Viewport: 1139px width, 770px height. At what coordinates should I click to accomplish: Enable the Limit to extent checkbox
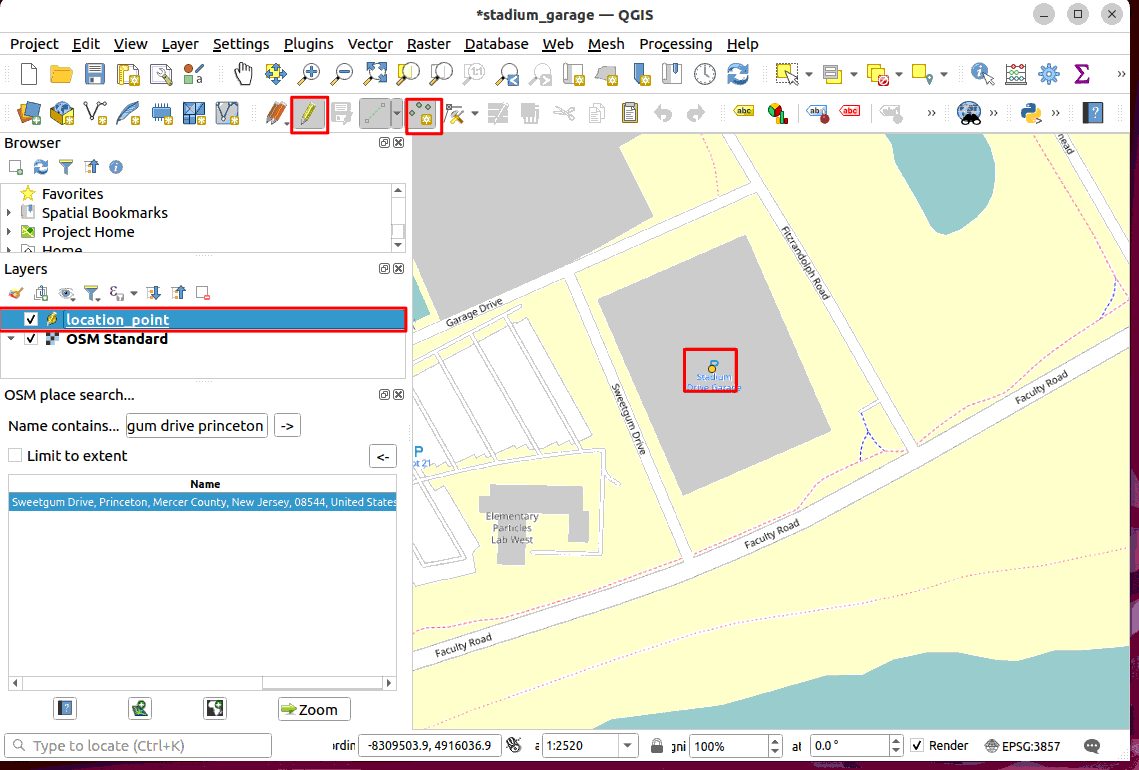(15, 456)
